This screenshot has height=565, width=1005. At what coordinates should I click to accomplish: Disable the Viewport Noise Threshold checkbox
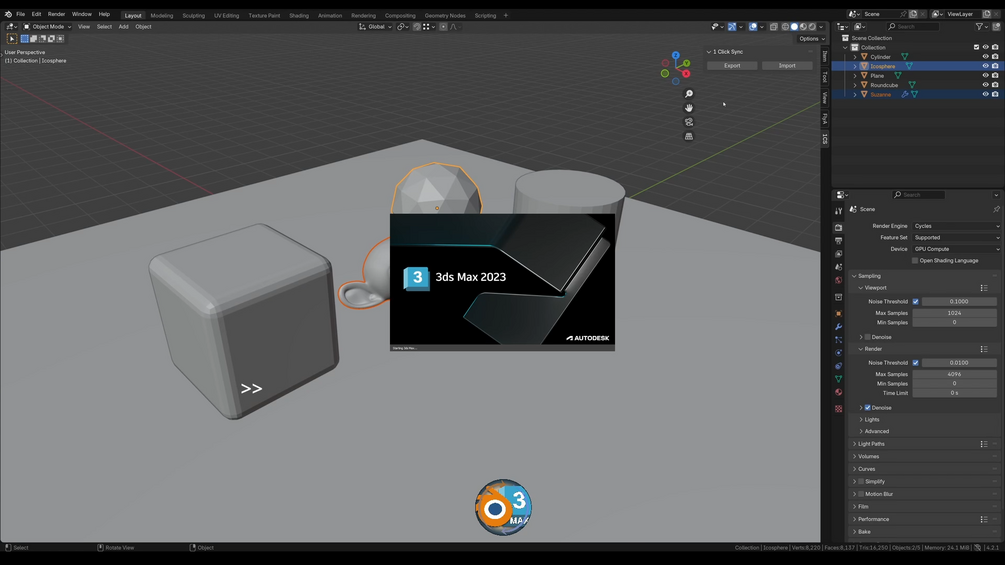915,301
